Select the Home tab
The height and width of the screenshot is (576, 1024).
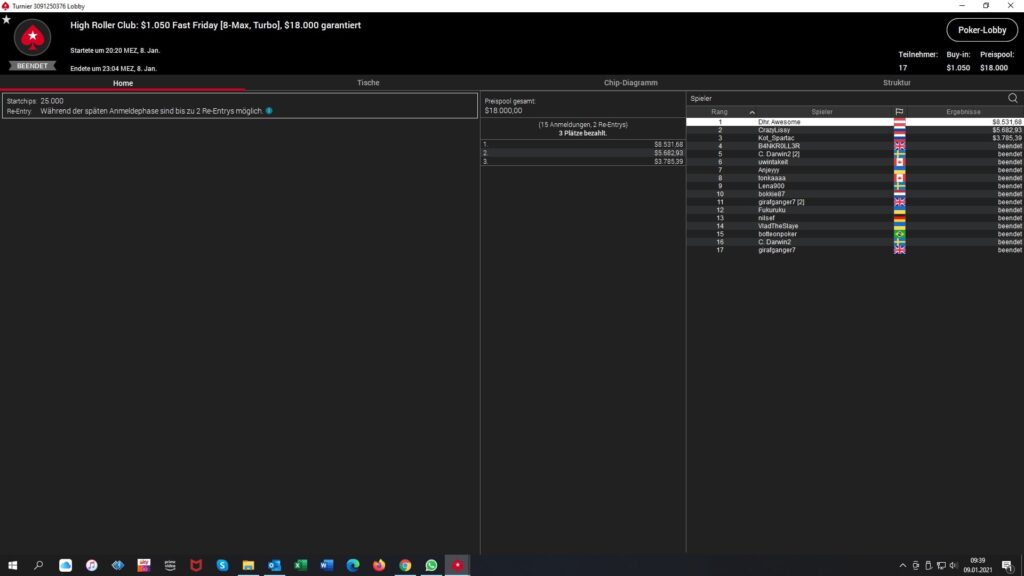pyautogui.click(x=123, y=83)
